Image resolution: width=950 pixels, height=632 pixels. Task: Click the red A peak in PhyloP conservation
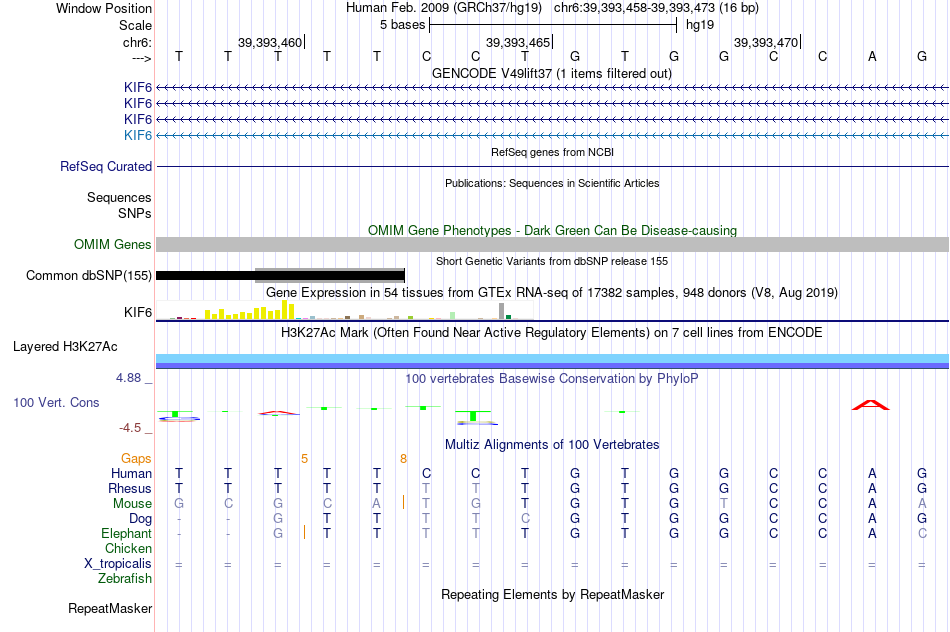click(871, 405)
